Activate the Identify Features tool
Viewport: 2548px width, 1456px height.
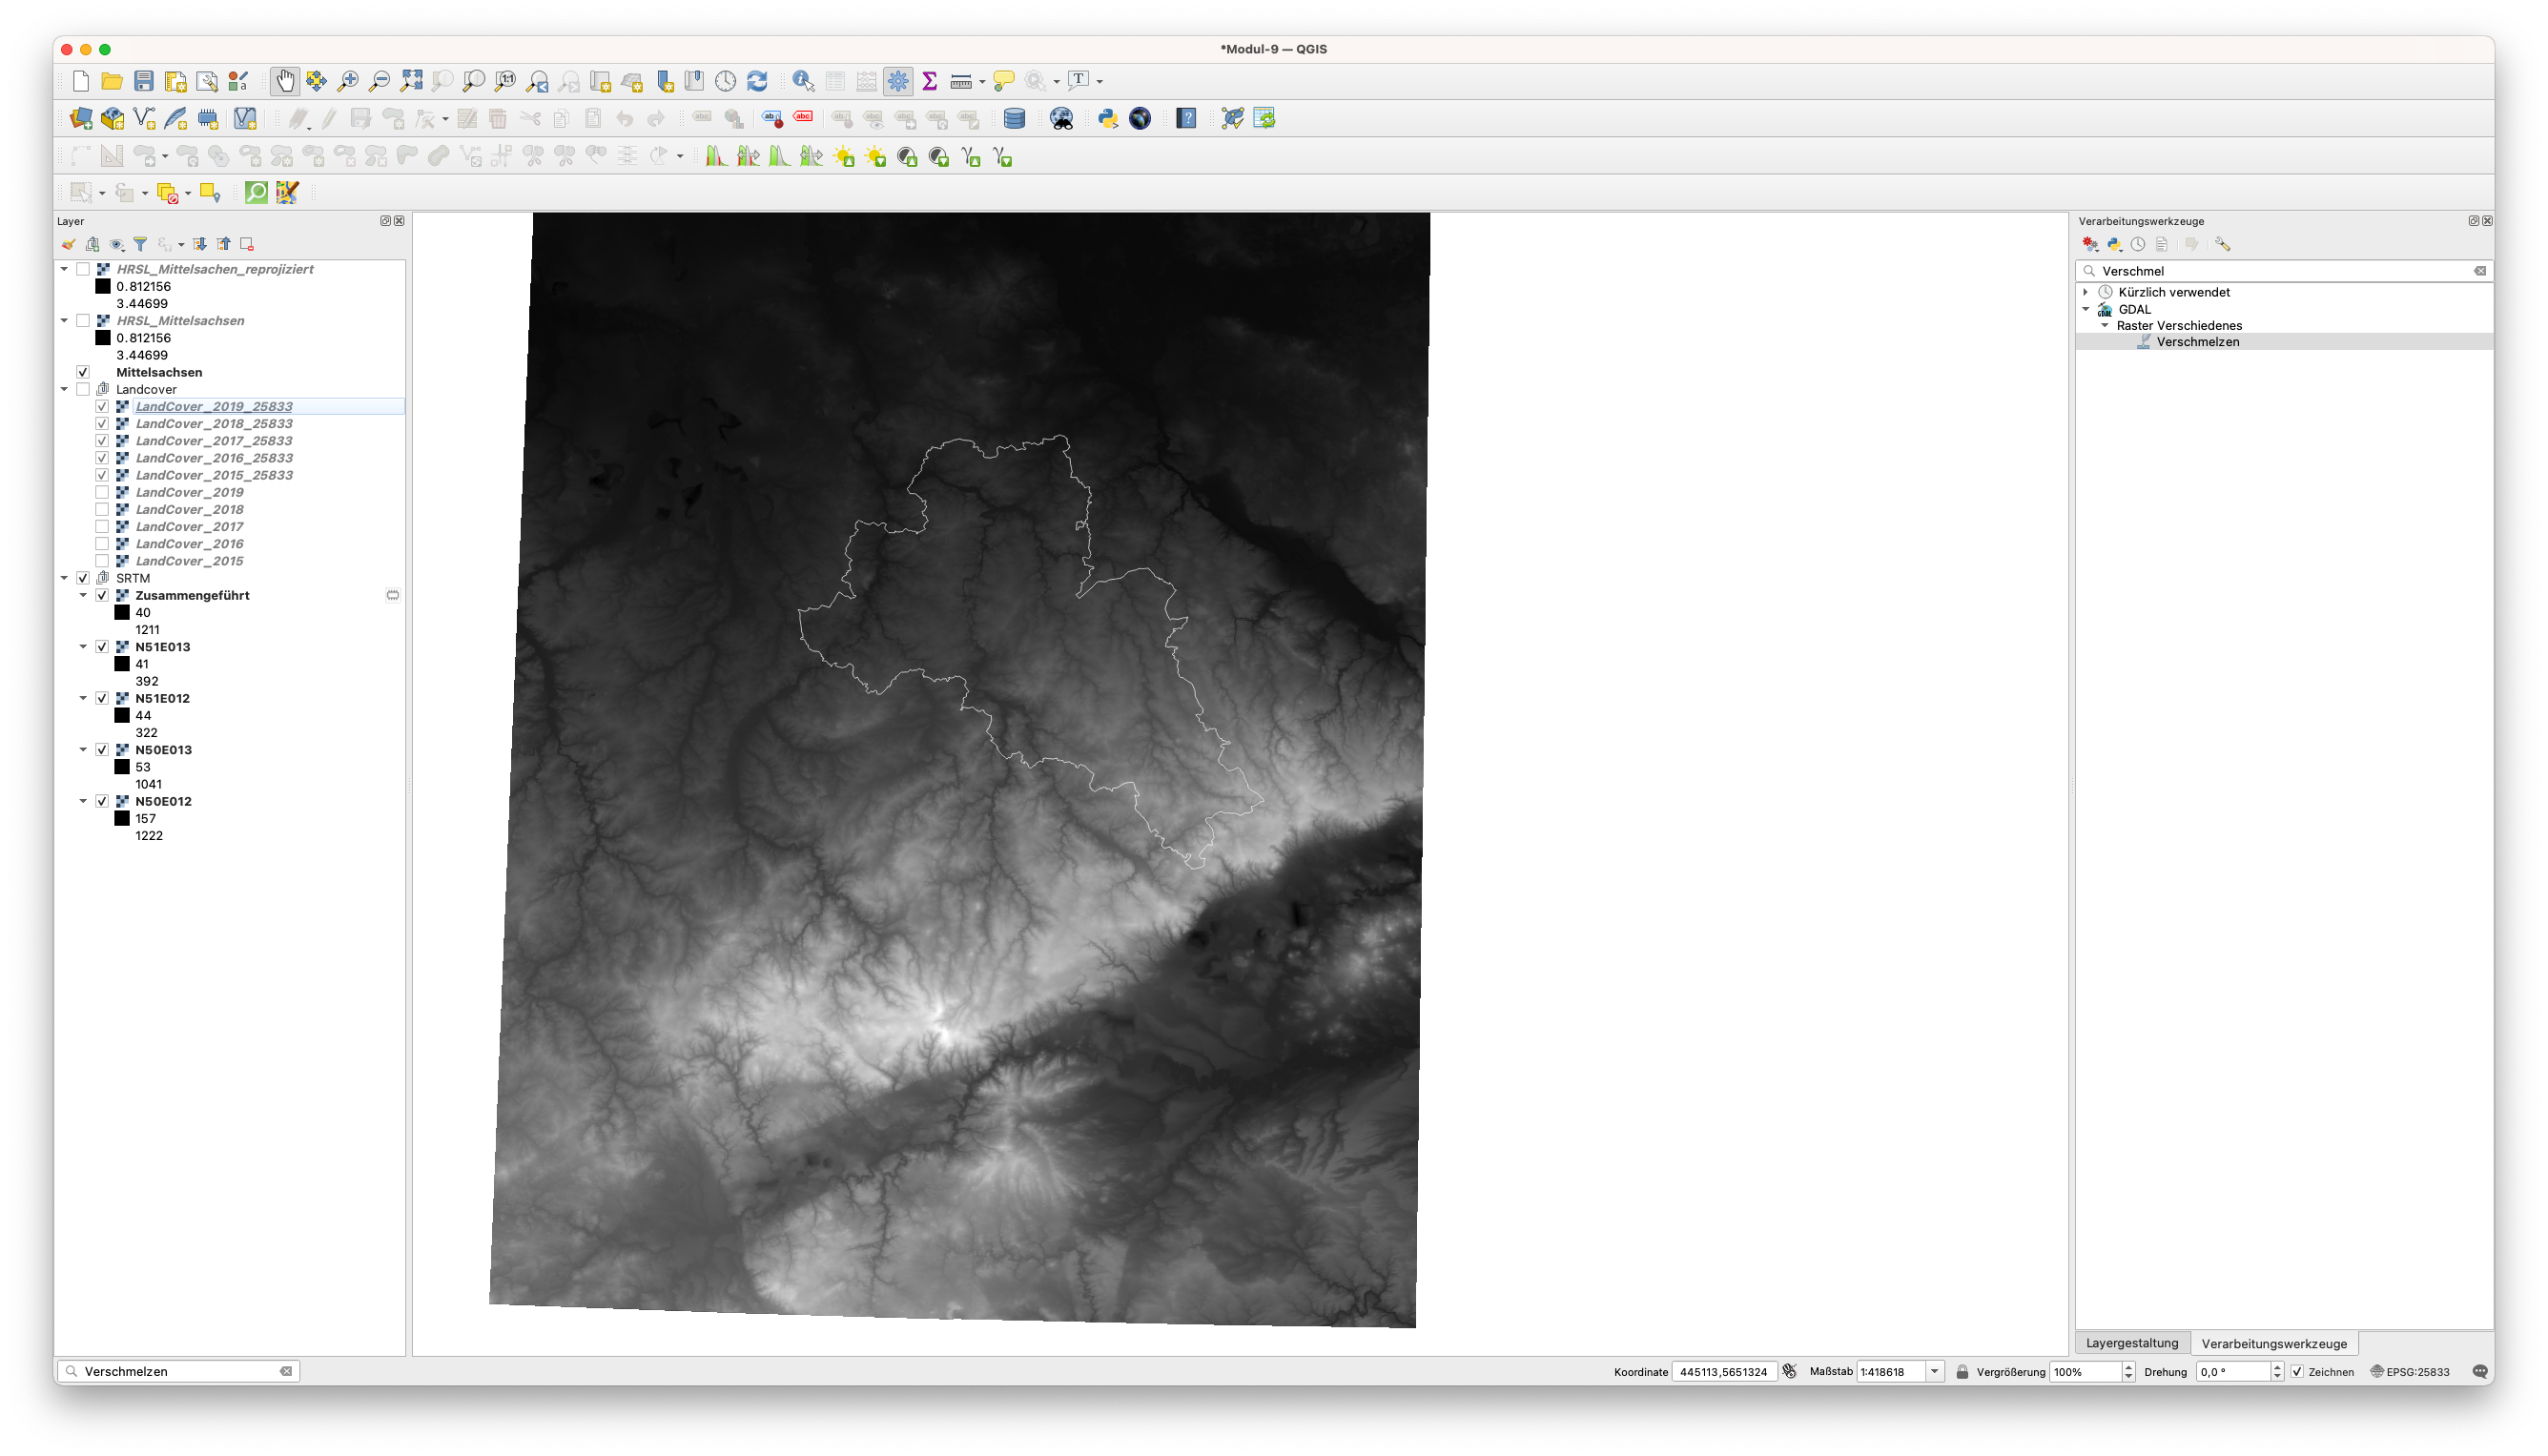pos(803,81)
